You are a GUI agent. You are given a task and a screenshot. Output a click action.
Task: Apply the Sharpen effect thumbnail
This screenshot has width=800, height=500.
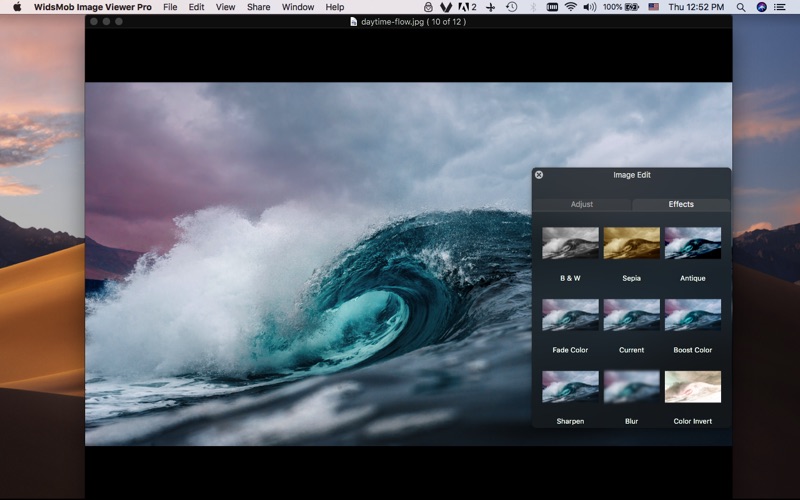570,387
